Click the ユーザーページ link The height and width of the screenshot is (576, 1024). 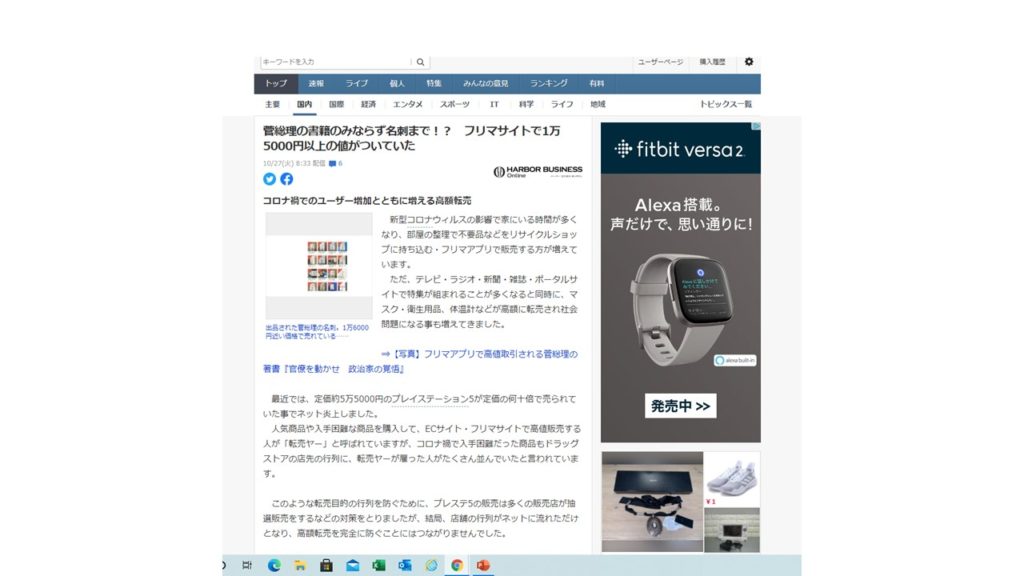tap(660, 62)
